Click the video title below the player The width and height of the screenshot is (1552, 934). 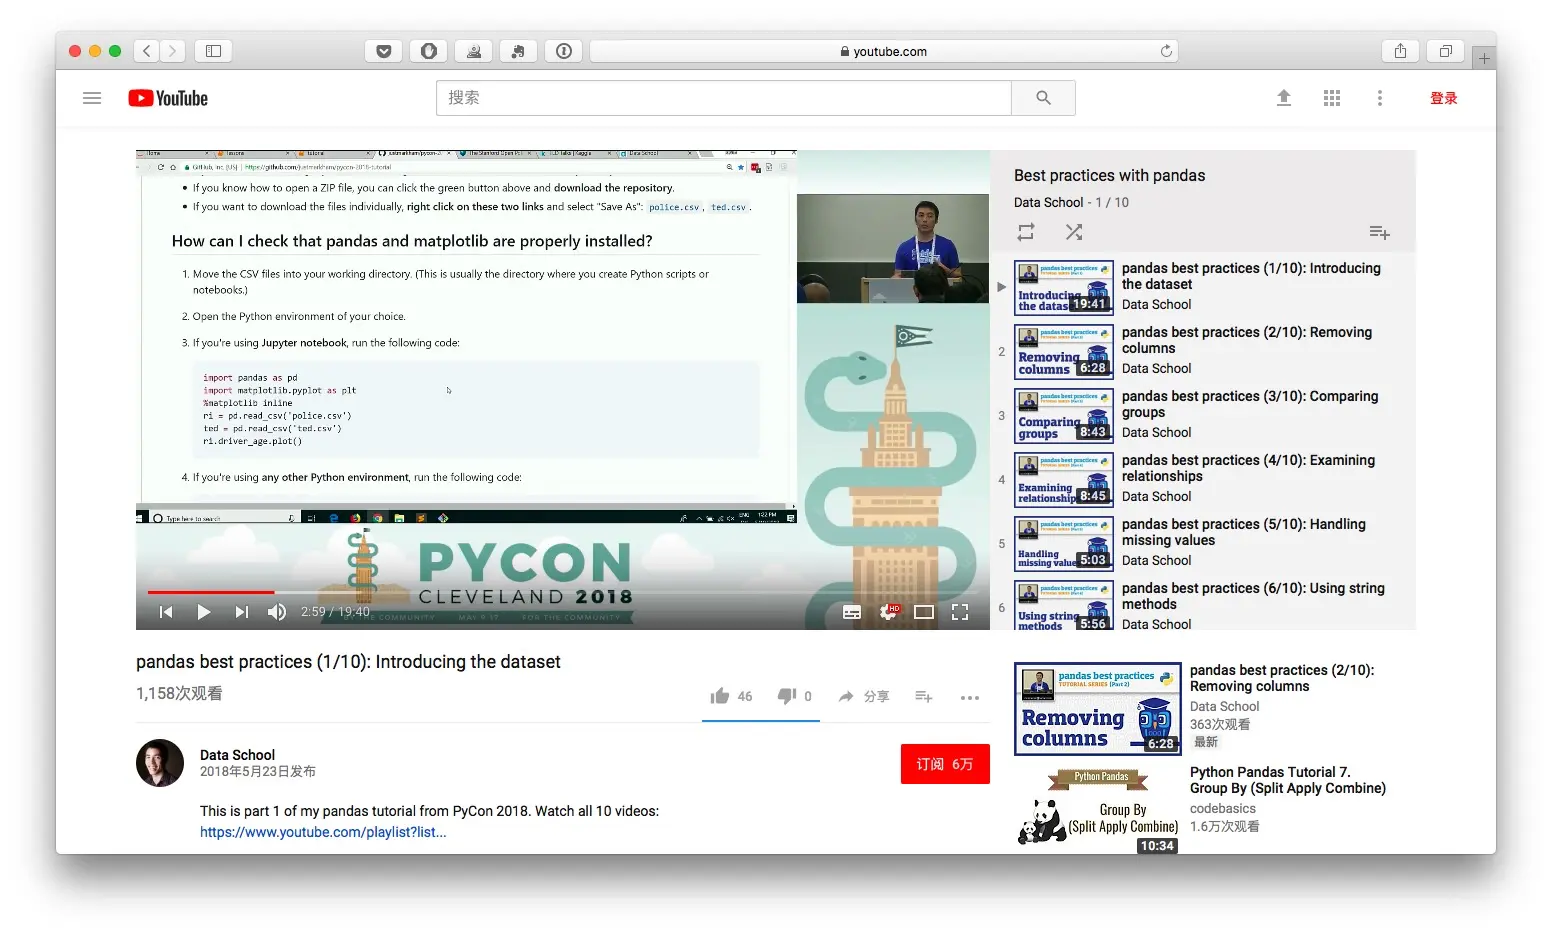348,662
